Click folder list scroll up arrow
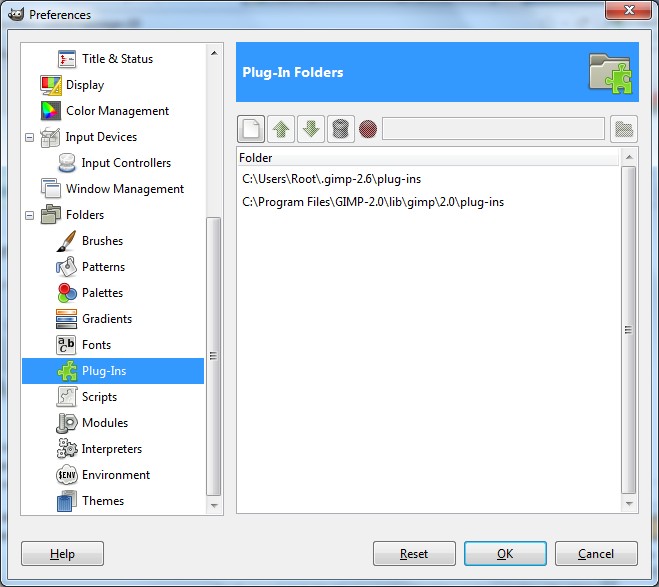The image size is (659, 587). [629, 157]
